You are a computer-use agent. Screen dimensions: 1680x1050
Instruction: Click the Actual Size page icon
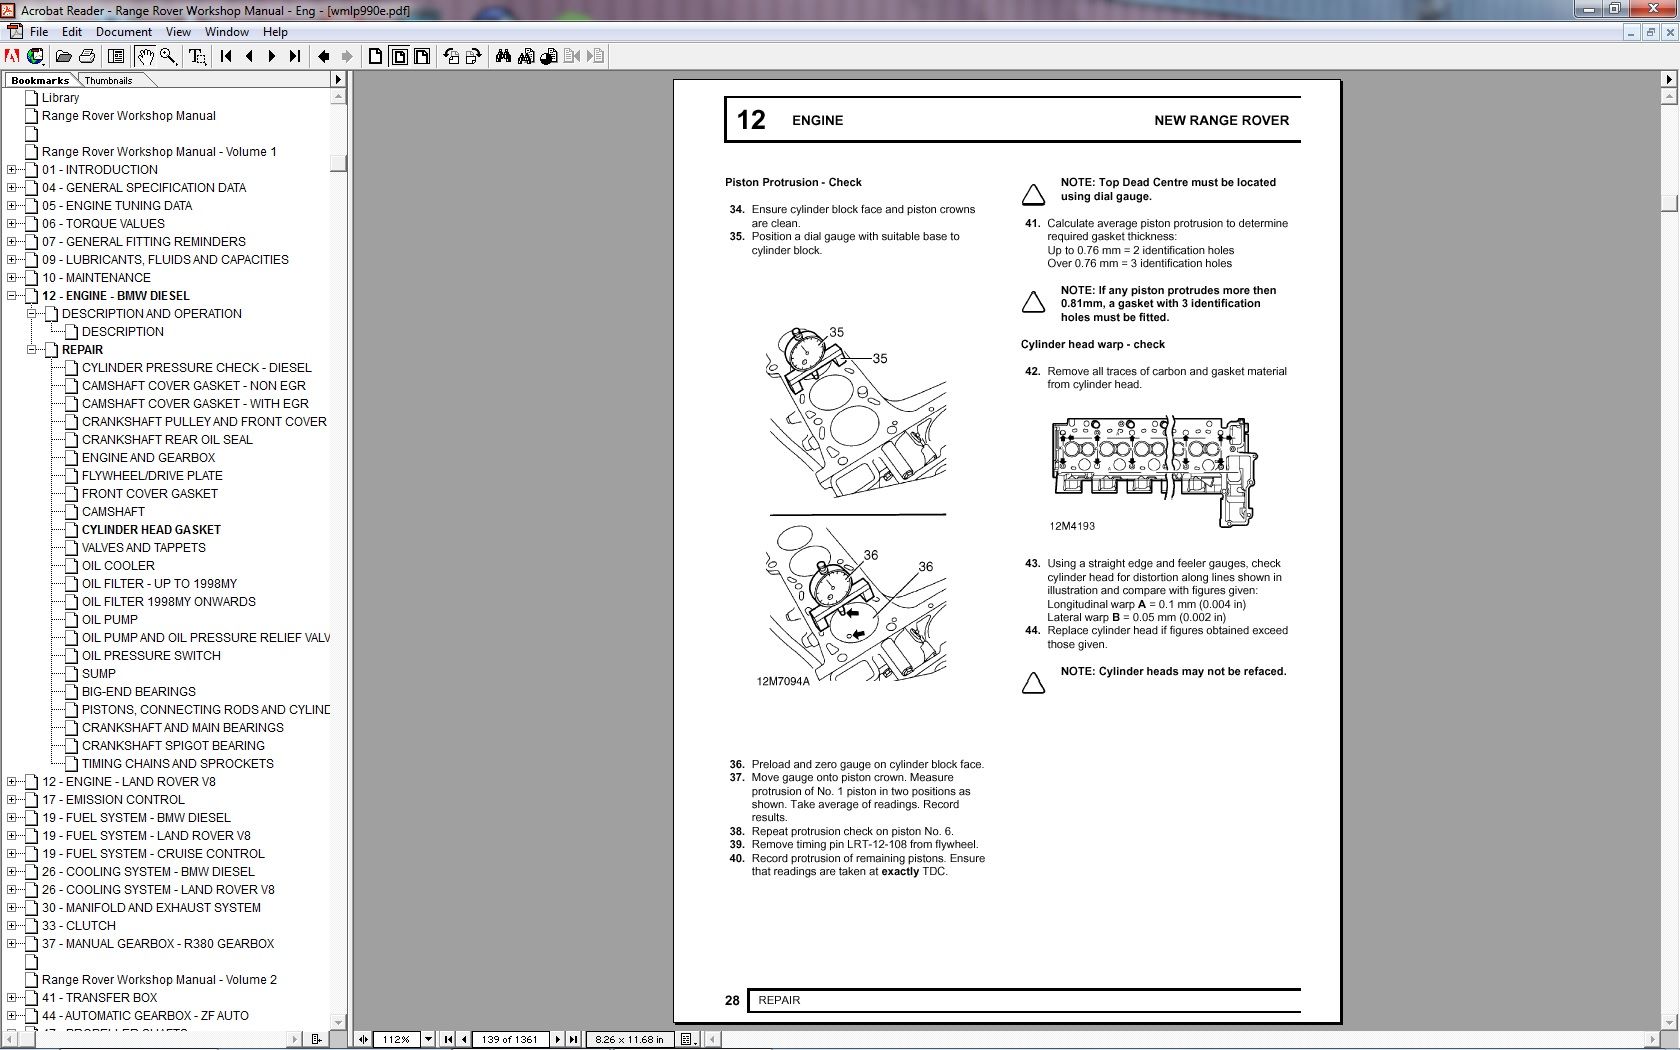[376, 56]
